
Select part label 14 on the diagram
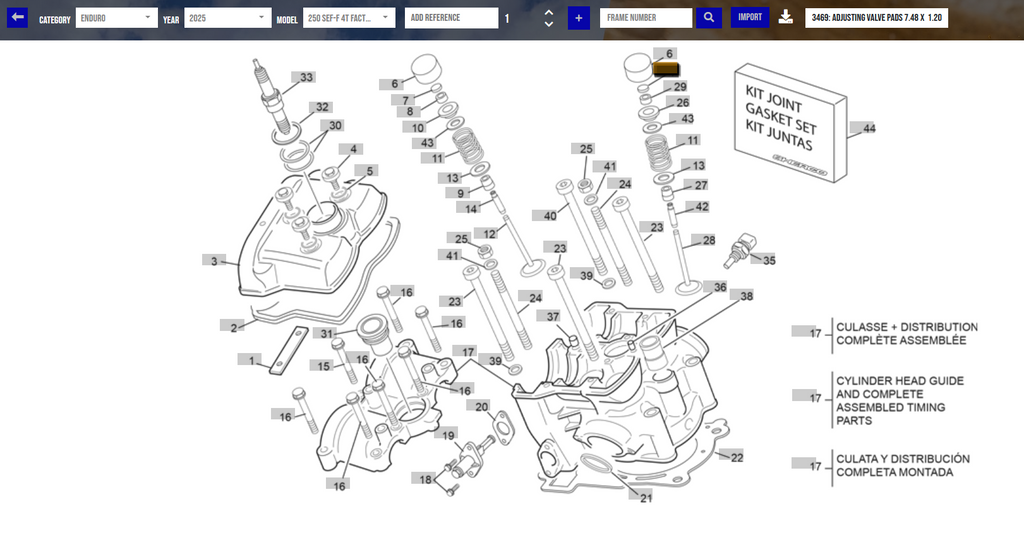[x=469, y=208]
